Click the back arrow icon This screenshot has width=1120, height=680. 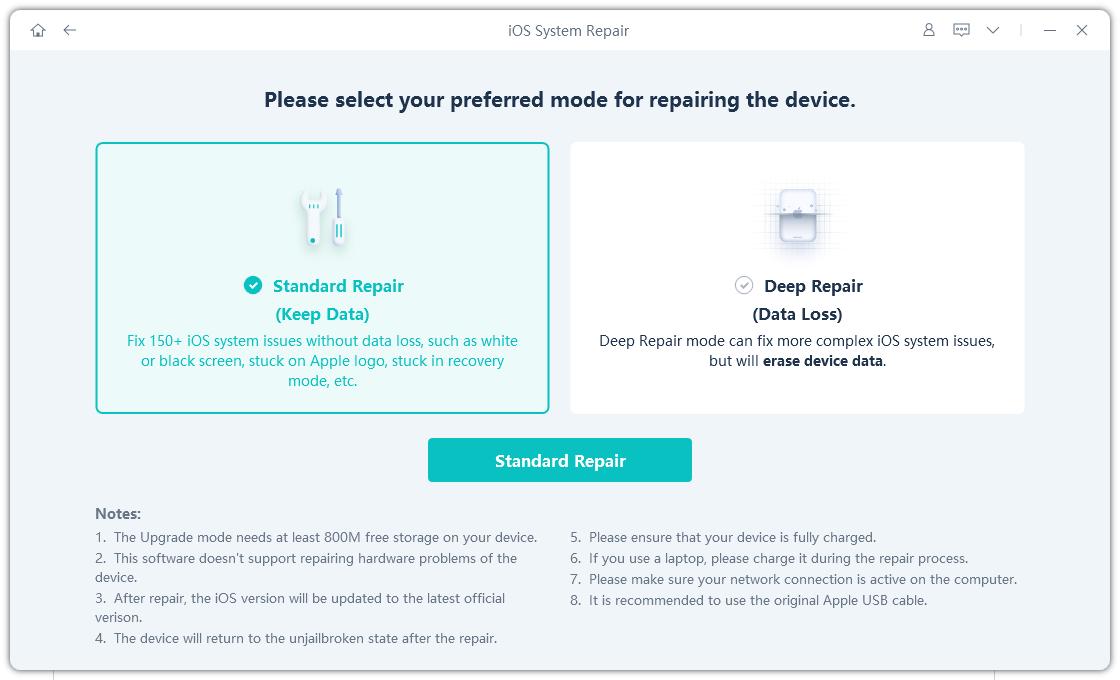pyautogui.click(x=69, y=30)
